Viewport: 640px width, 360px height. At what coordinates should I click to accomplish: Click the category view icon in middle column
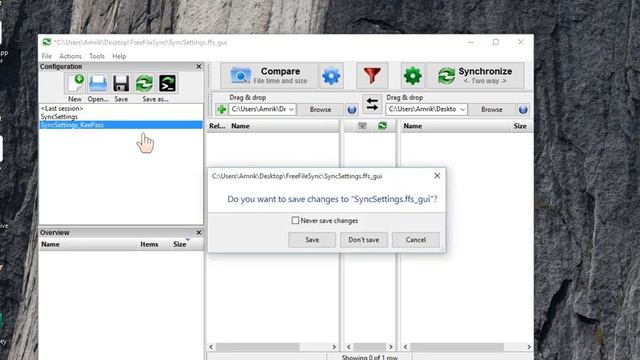[x=362, y=126]
